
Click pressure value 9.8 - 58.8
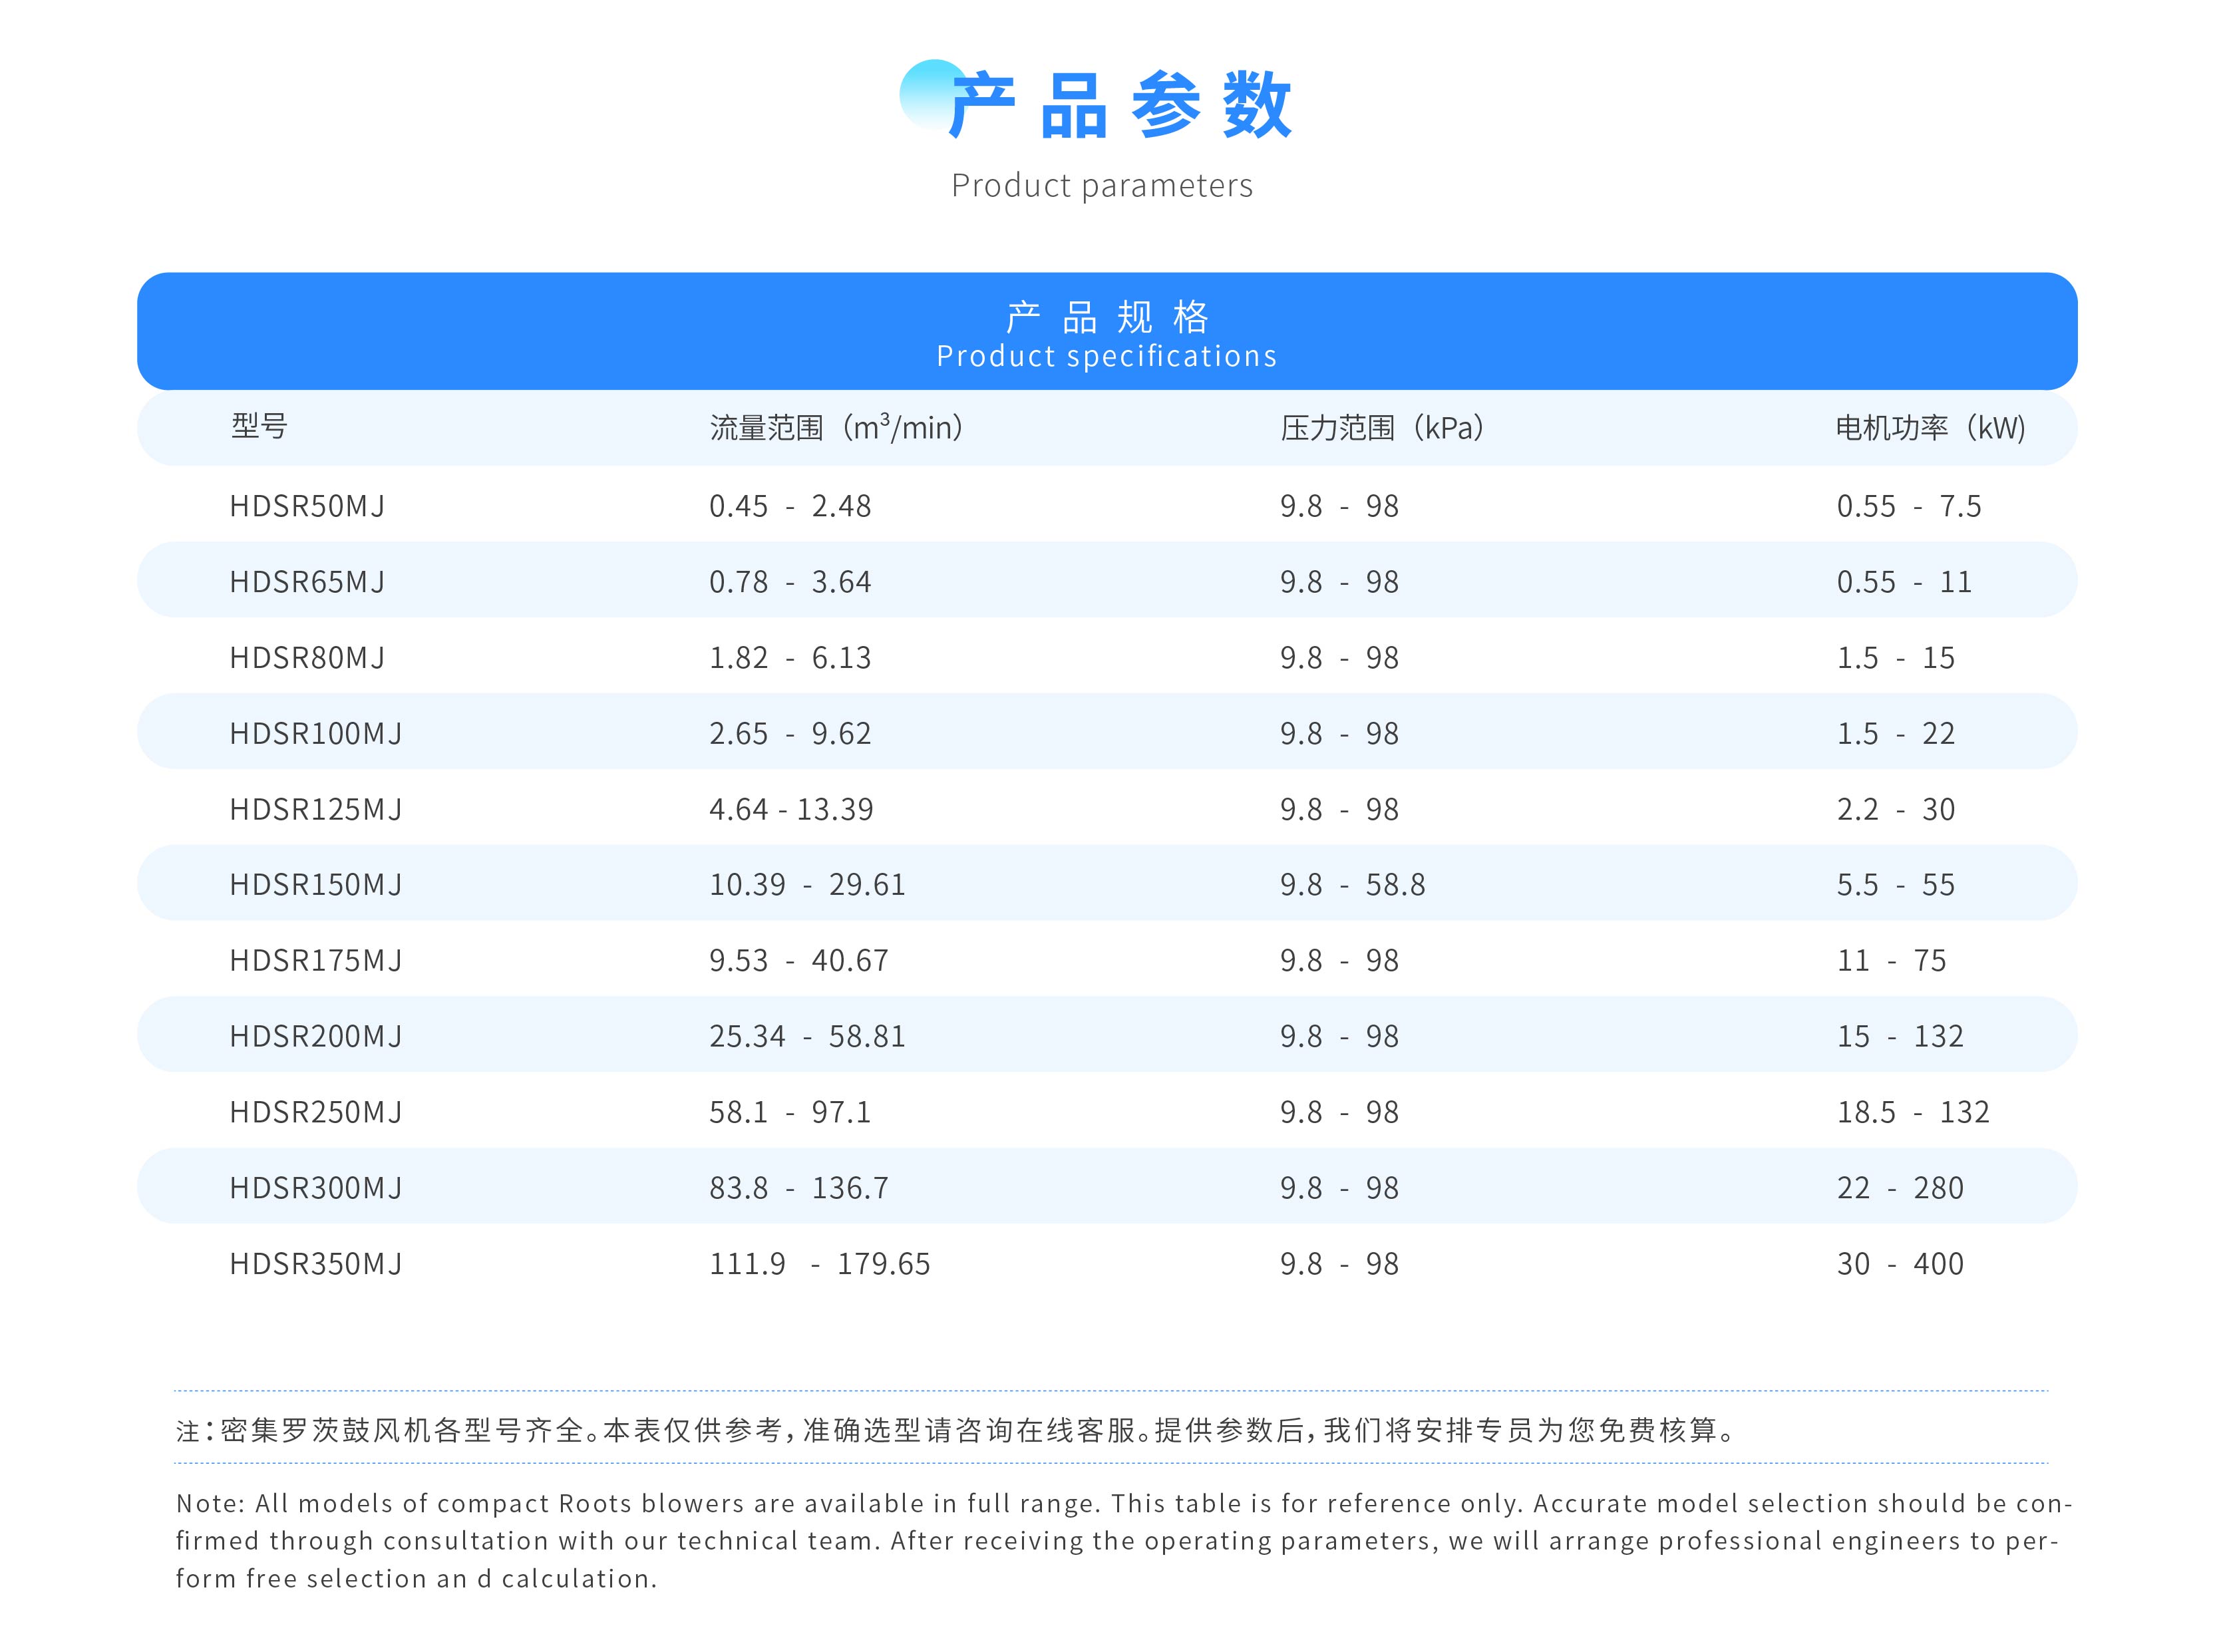coord(1352,885)
